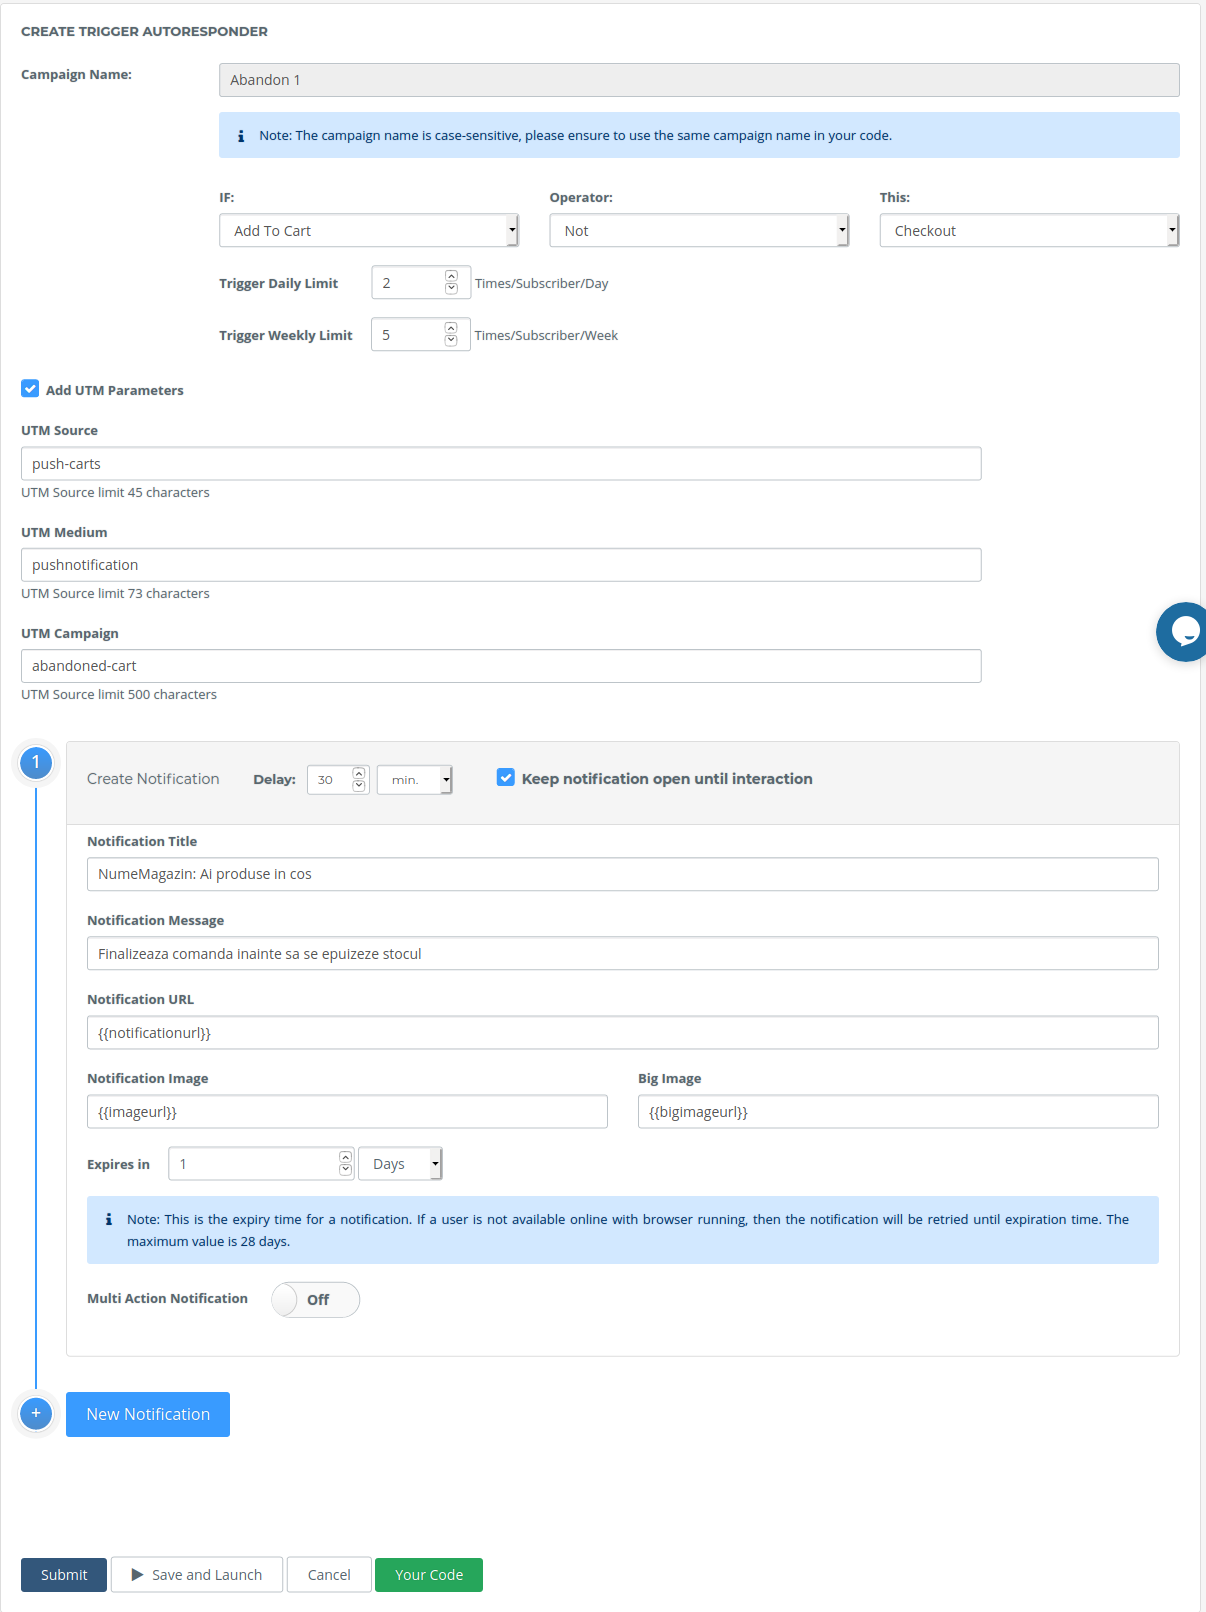
Task: Click the info icon in expiry note
Action: (109, 1219)
